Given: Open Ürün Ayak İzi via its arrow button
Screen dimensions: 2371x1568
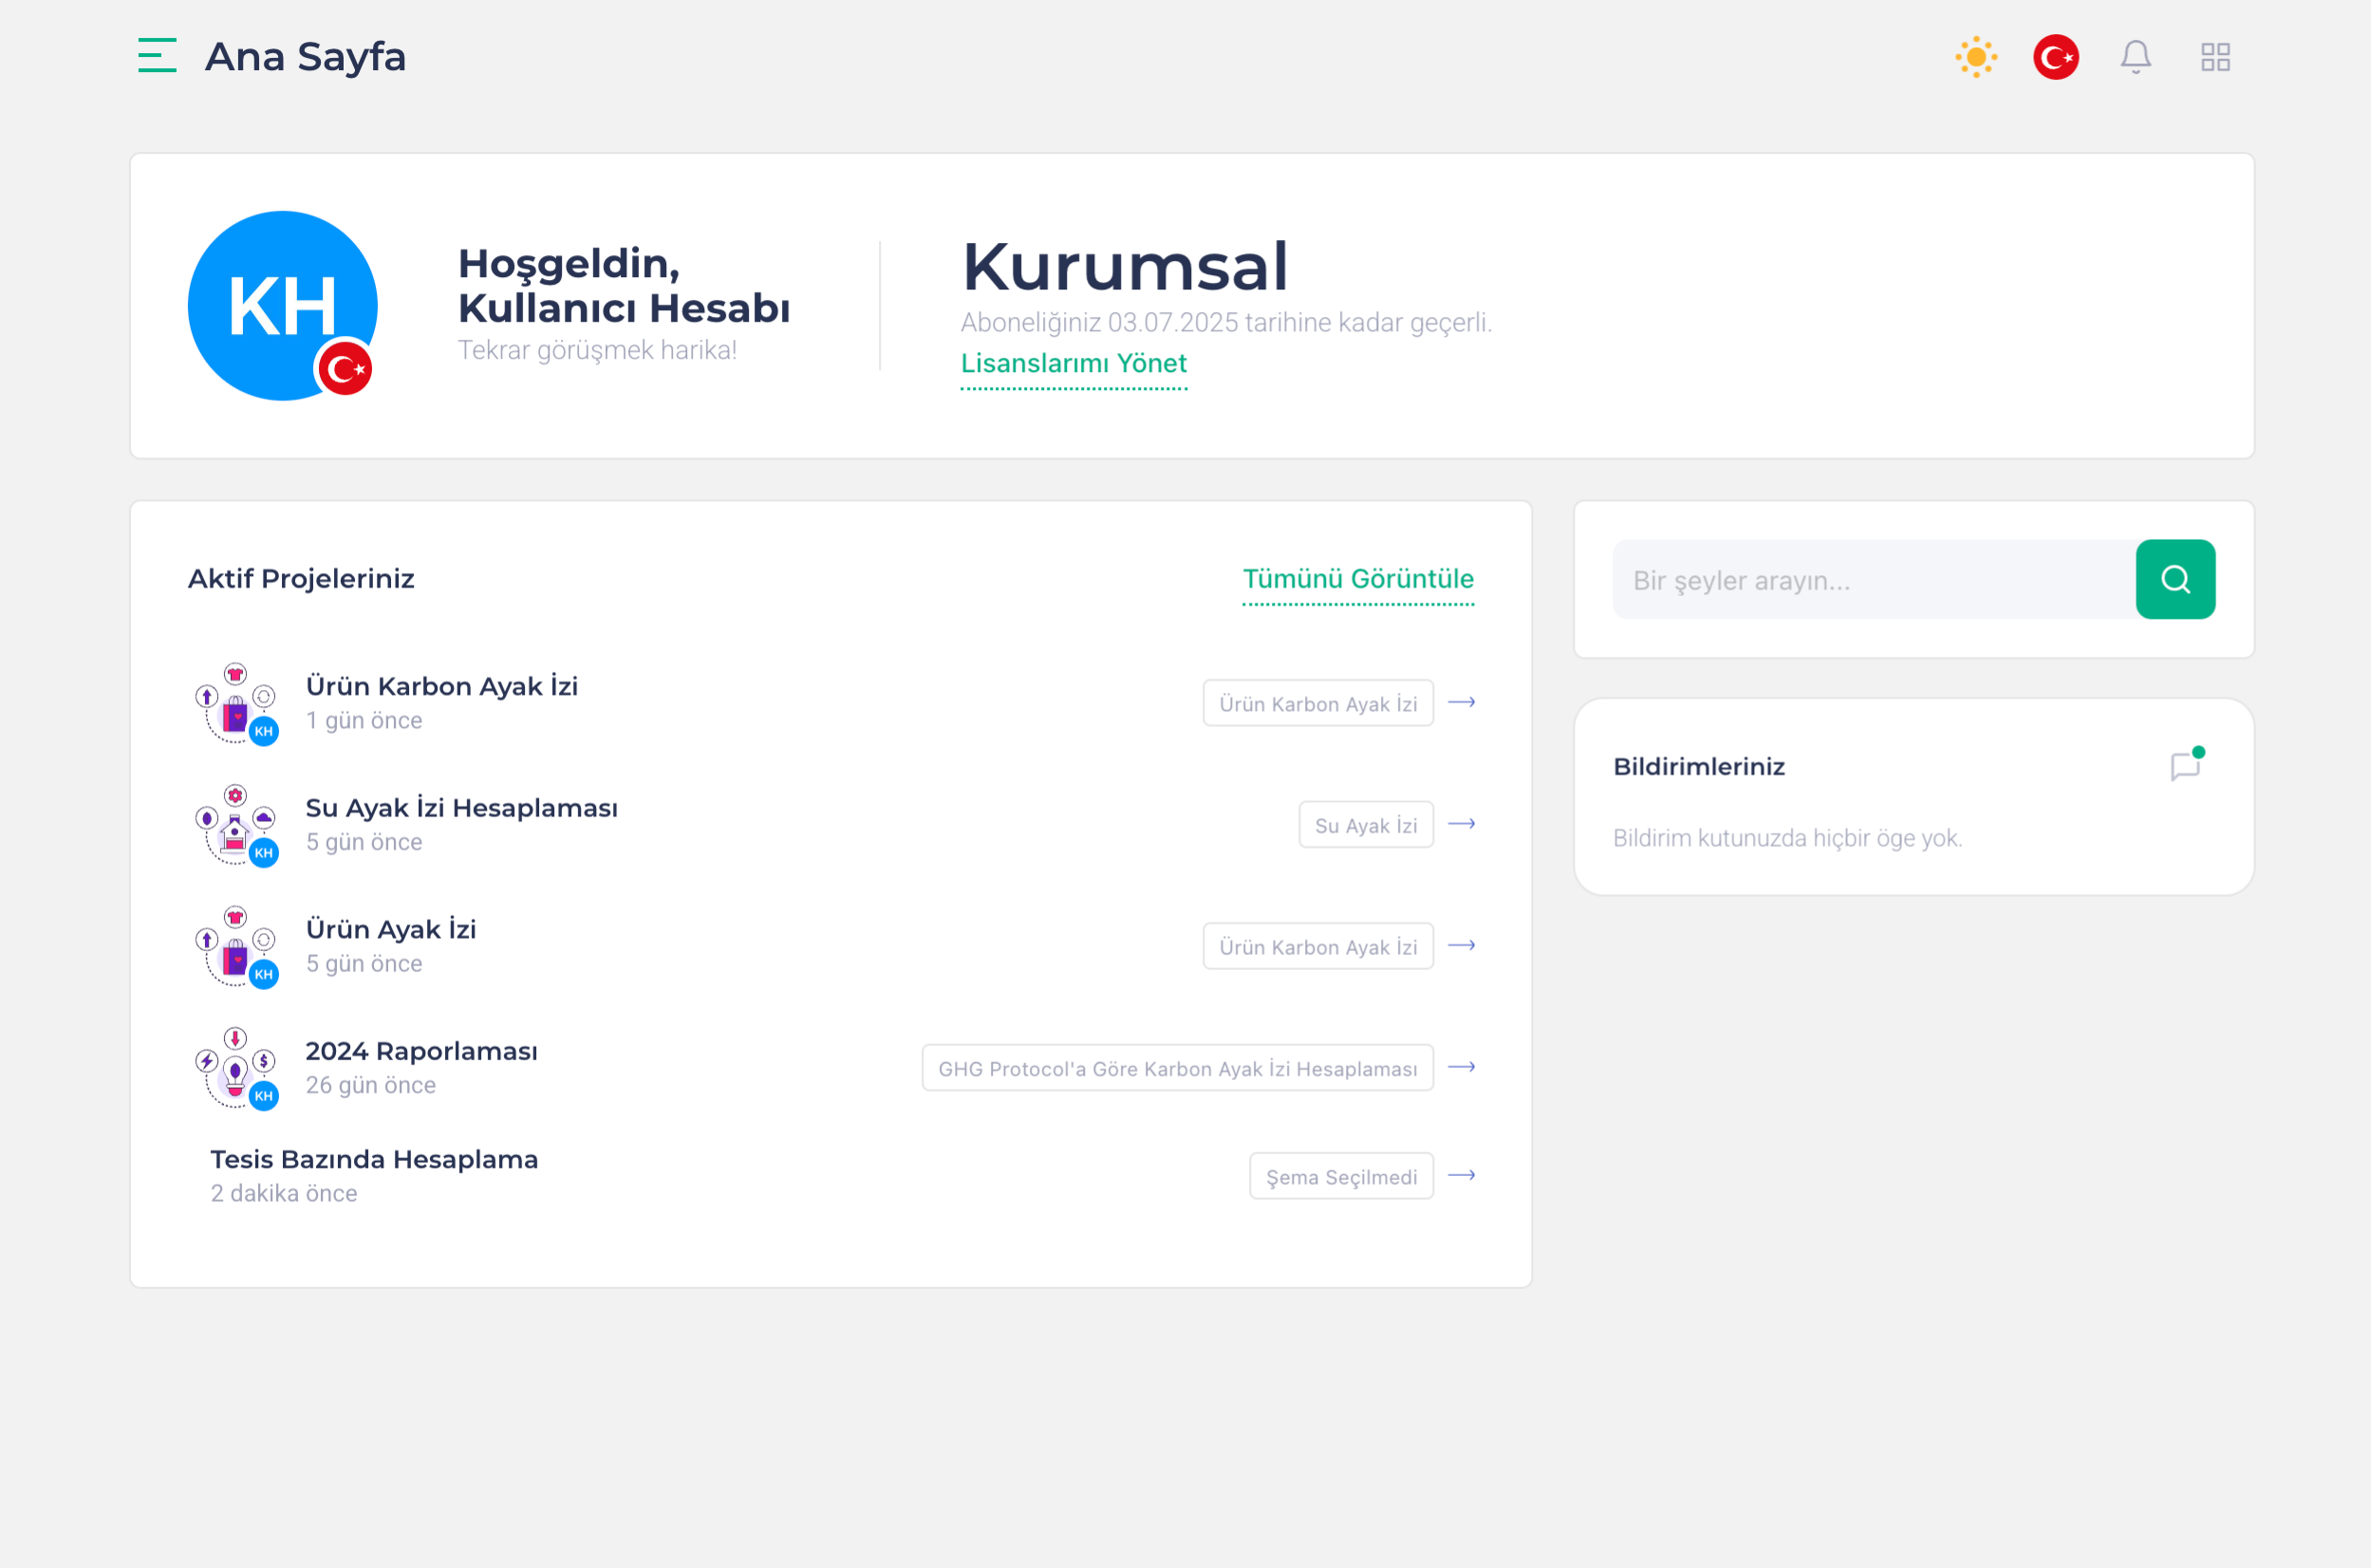Looking at the screenshot, I should (x=1463, y=945).
